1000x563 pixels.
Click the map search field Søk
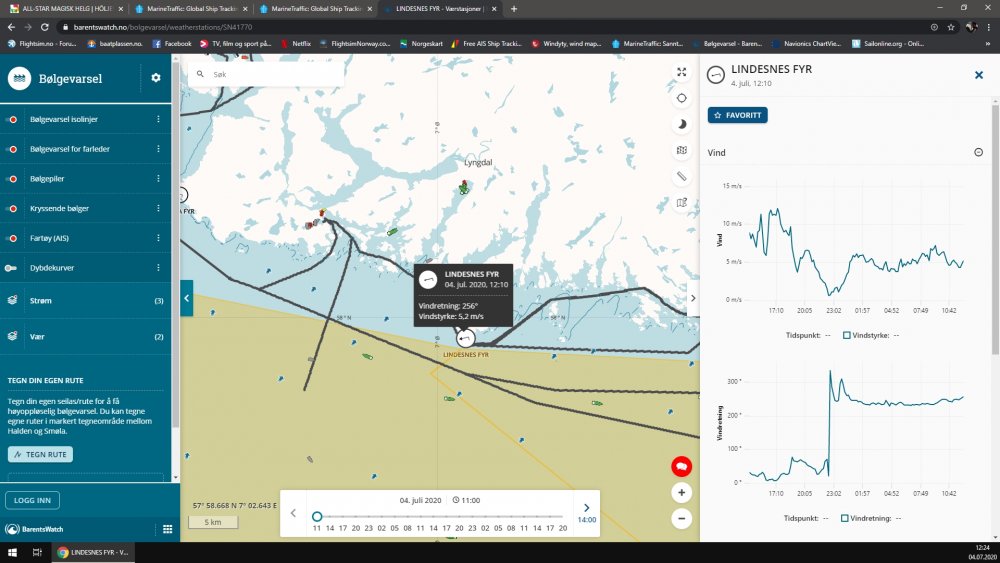tap(267, 75)
